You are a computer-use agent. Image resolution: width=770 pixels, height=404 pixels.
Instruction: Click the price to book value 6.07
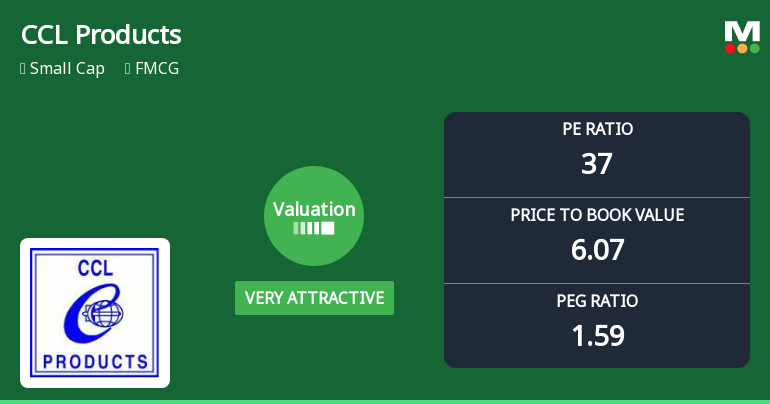(597, 249)
